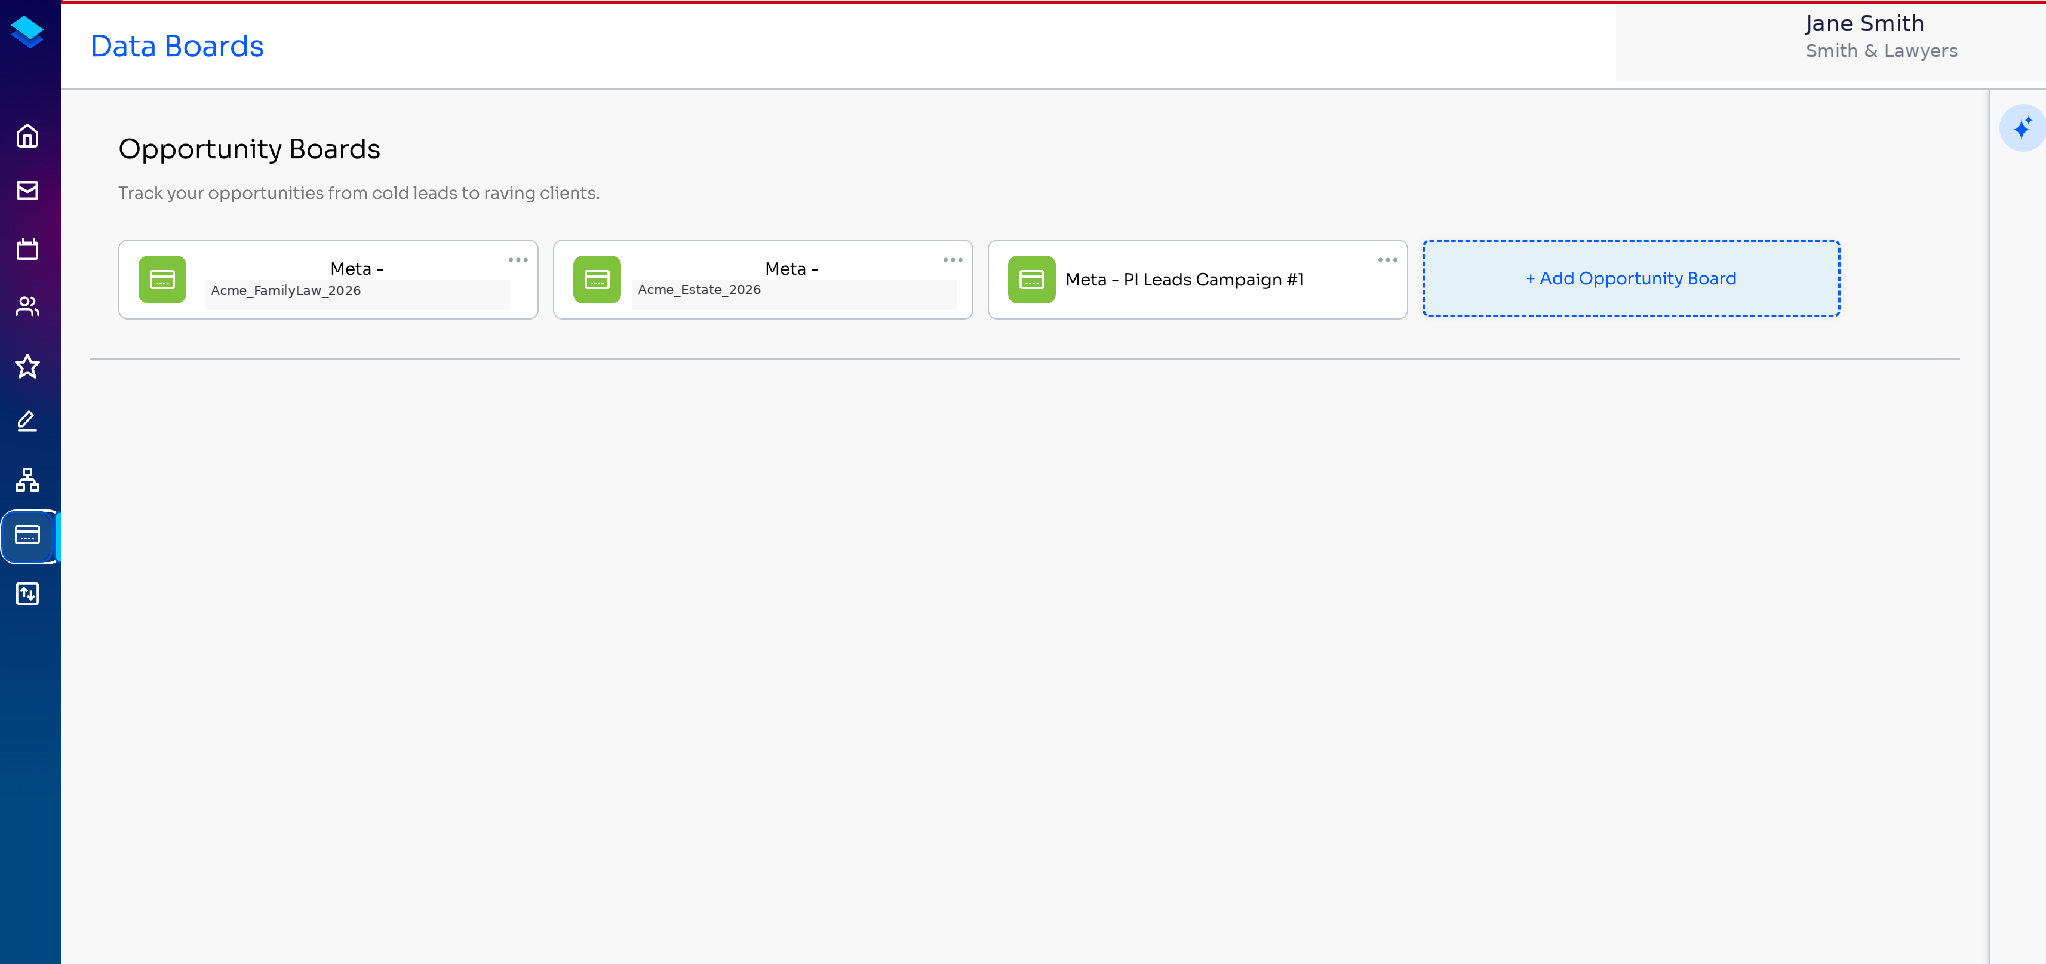Select the Data Boards card sidebar icon
The height and width of the screenshot is (964, 2046).
28,536
